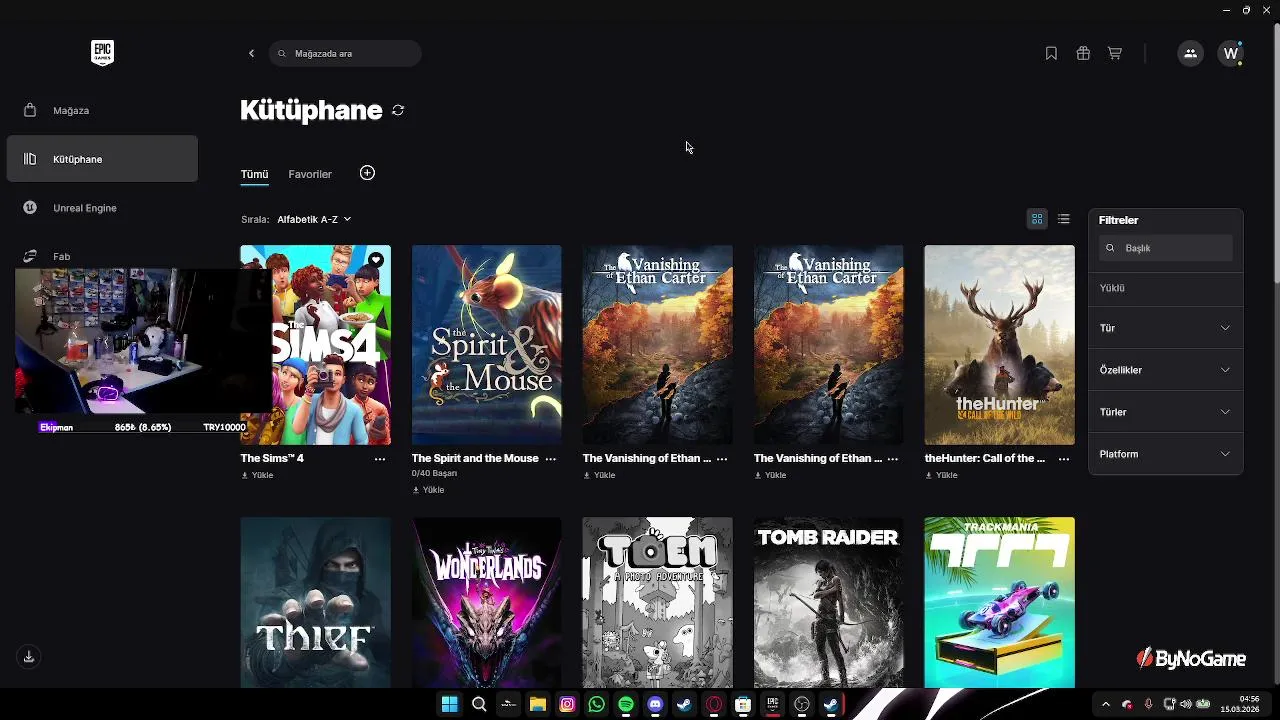Open WhatsApp from the taskbar
1280x720 pixels.
coord(597,704)
